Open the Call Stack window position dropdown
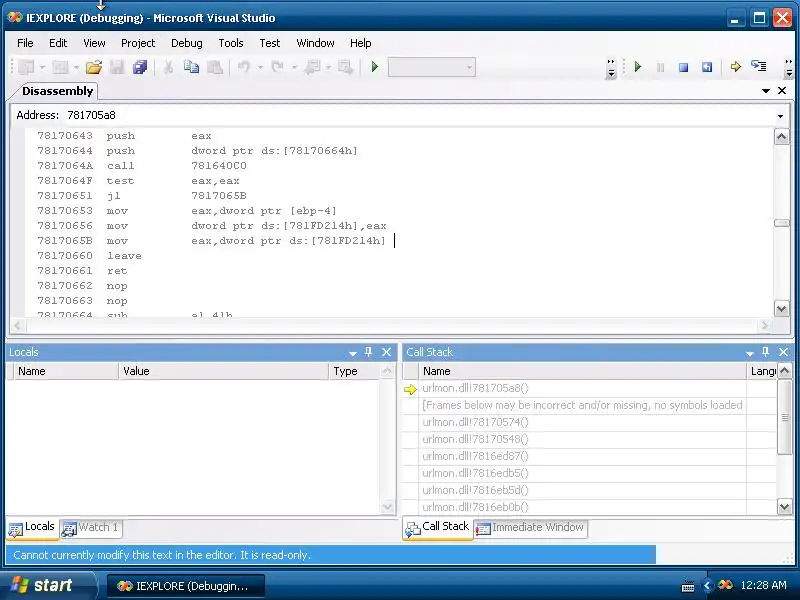 [749, 353]
